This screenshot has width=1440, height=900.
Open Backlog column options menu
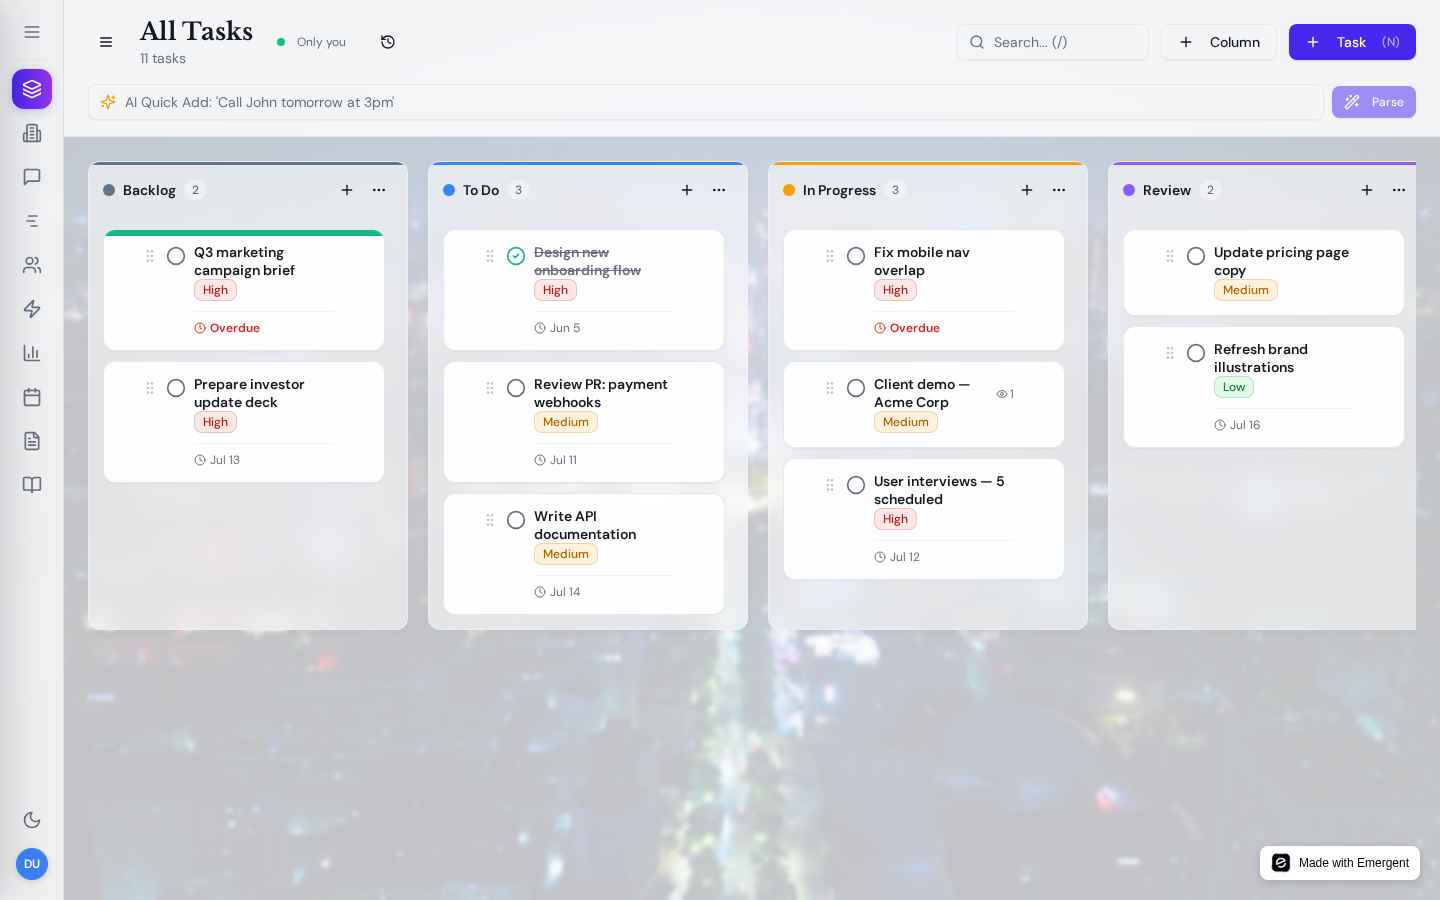click(x=379, y=190)
